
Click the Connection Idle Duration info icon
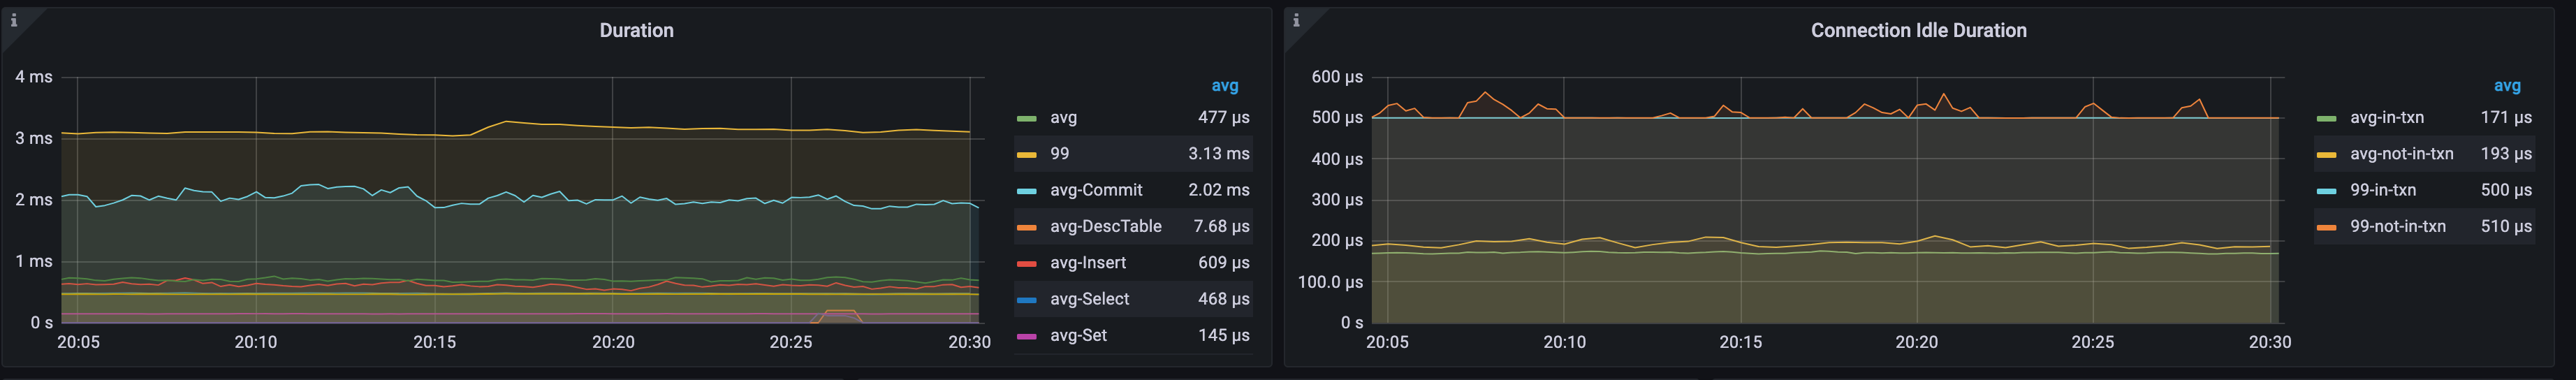[x=1296, y=20]
